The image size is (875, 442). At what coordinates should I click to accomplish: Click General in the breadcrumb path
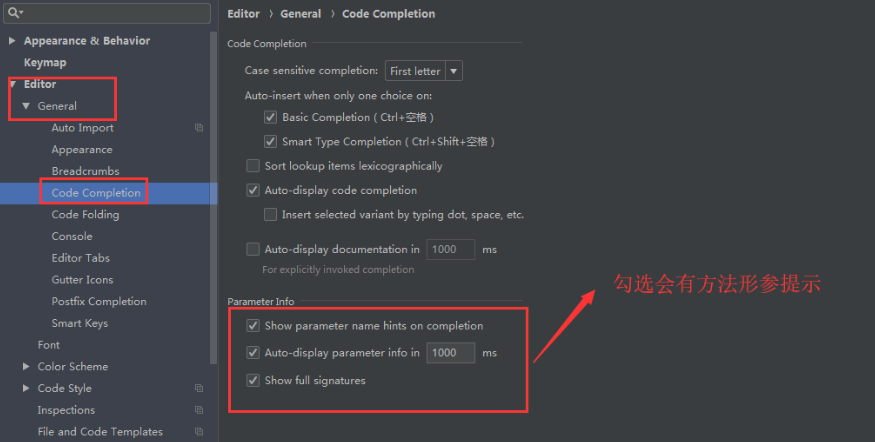click(300, 14)
